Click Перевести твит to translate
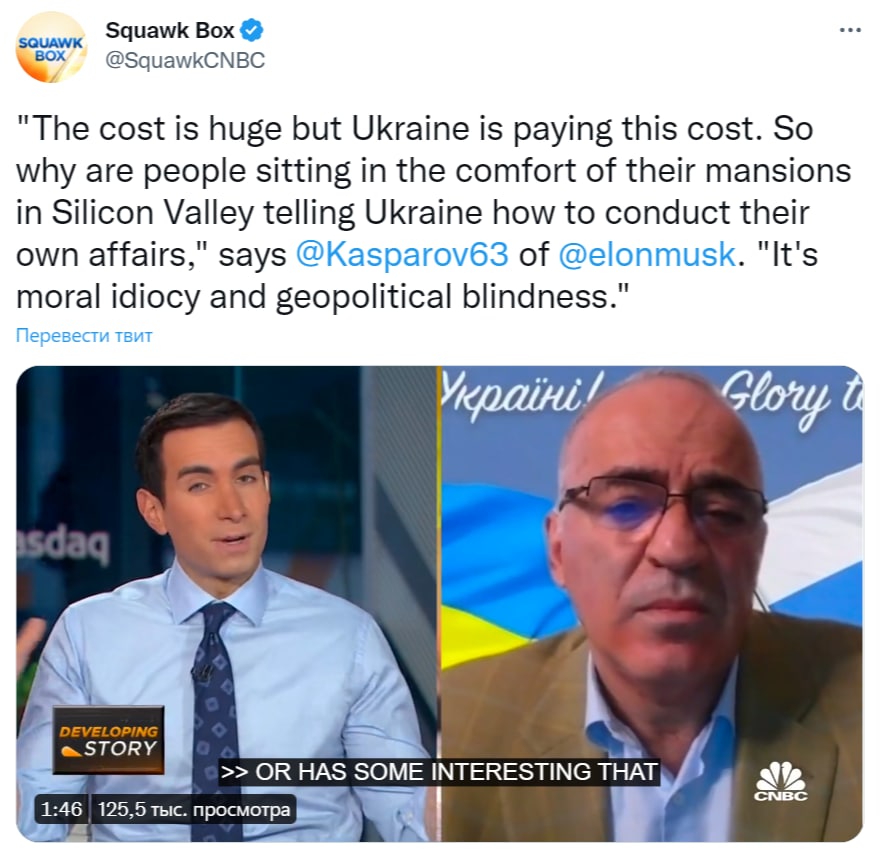882x854 pixels. coord(84,335)
